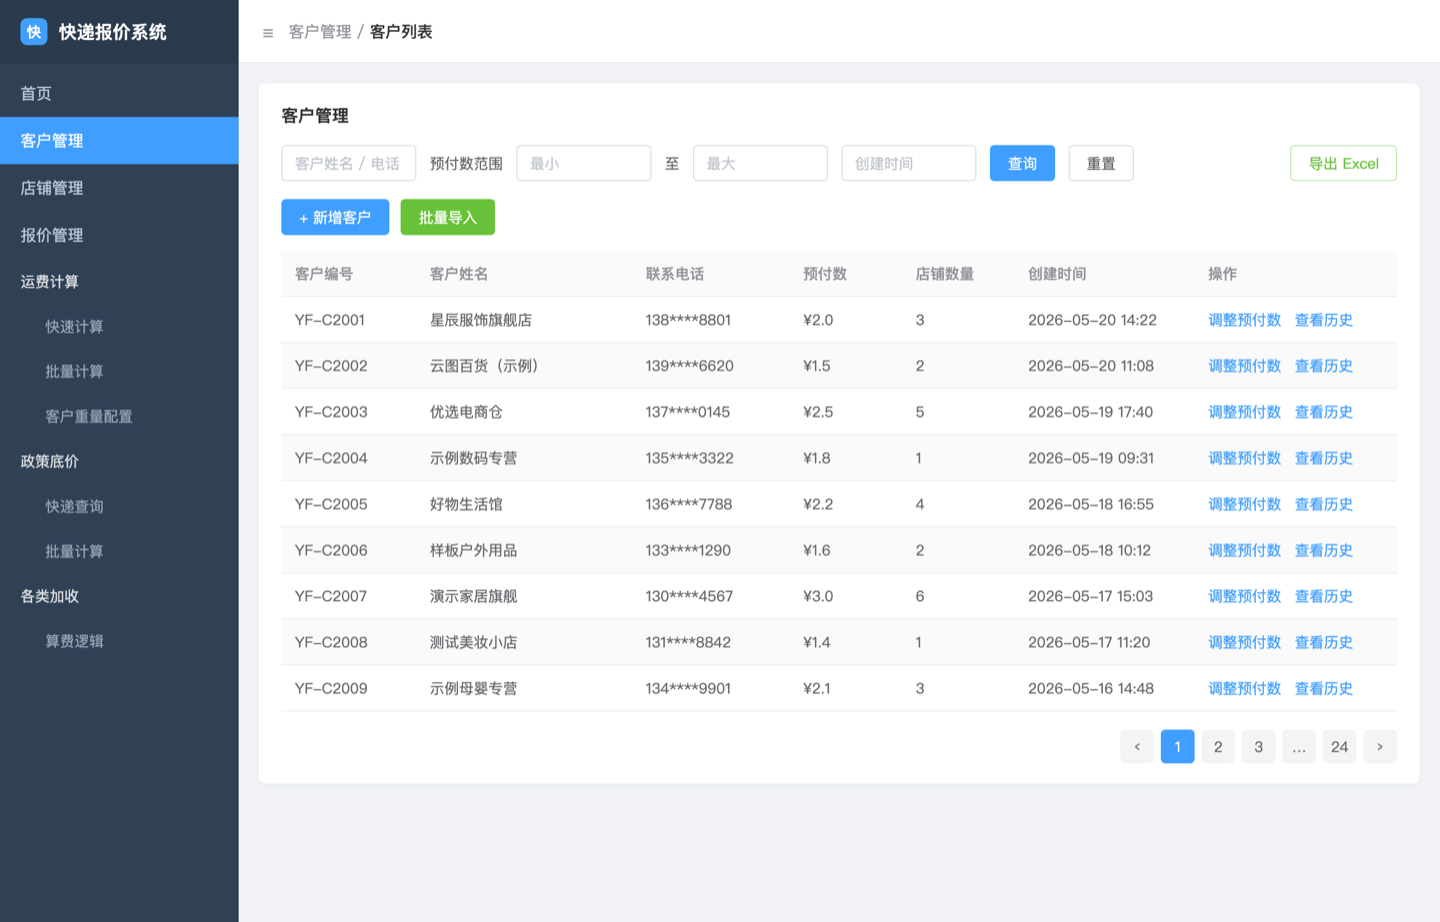Click 查看历史 for YF-C2003
Viewport: 1440px width, 922px height.
click(1324, 412)
